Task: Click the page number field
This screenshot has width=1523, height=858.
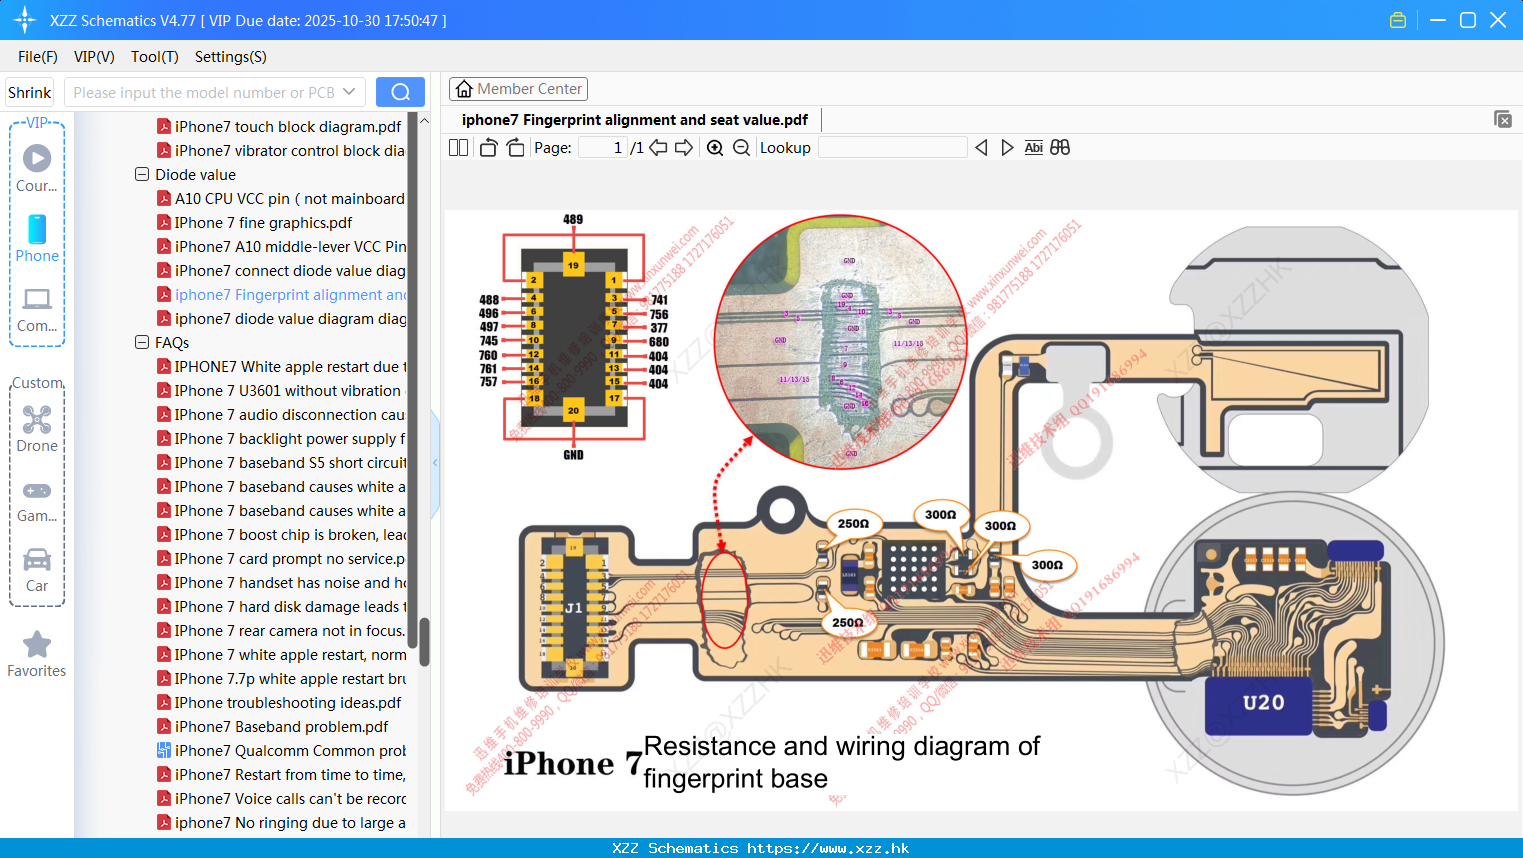Action: click(602, 148)
